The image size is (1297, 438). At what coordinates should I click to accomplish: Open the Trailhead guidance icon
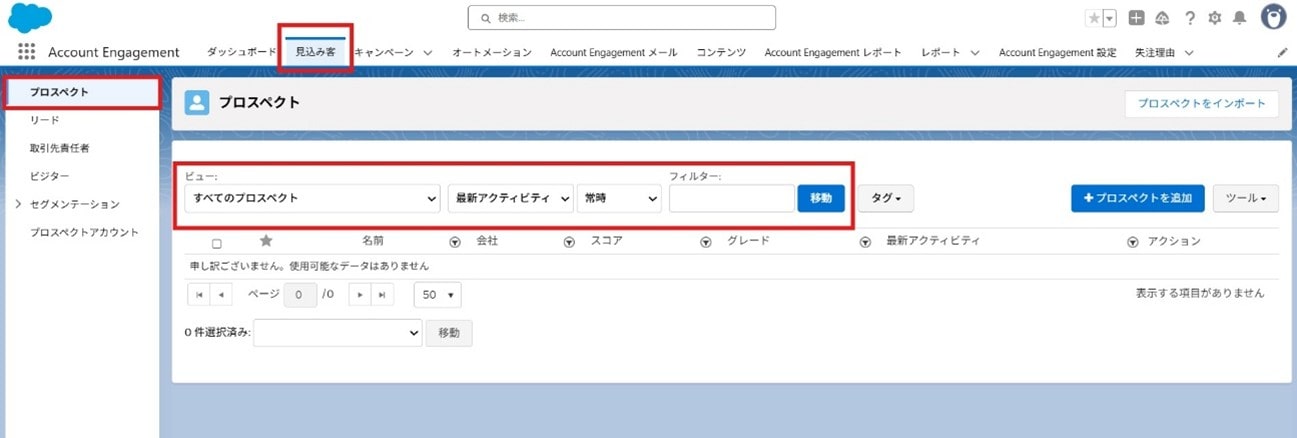click(x=1163, y=18)
